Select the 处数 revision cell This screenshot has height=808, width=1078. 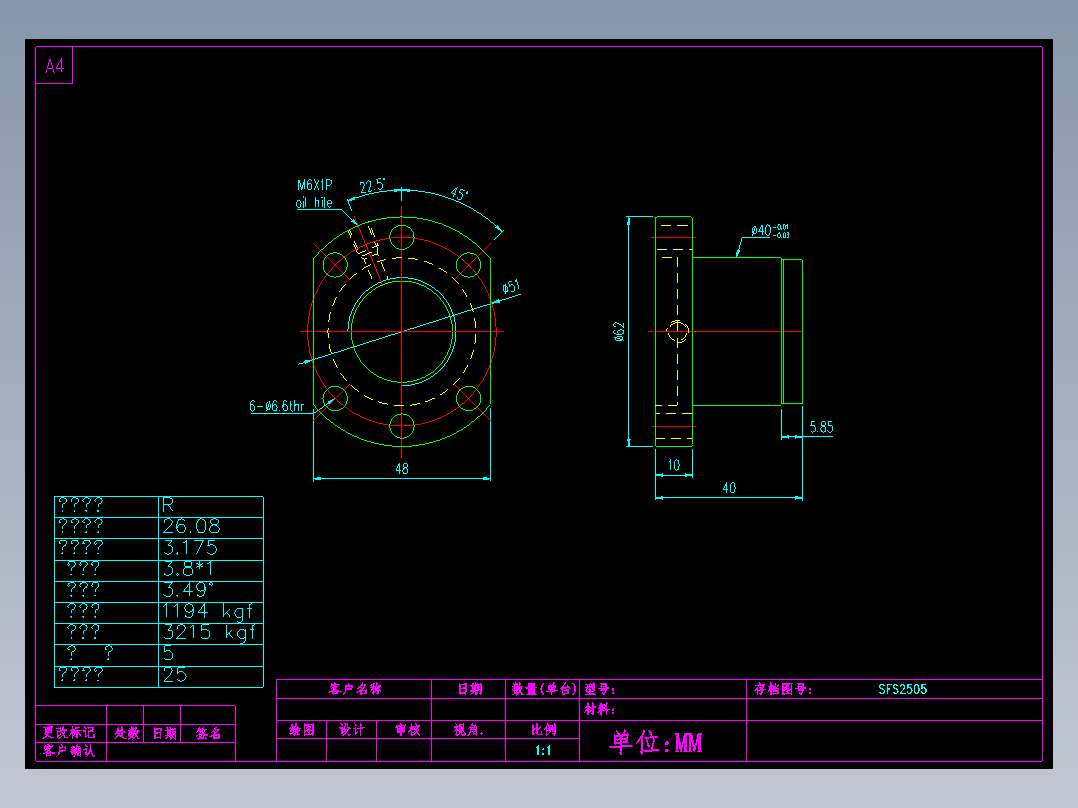point(126,733)
